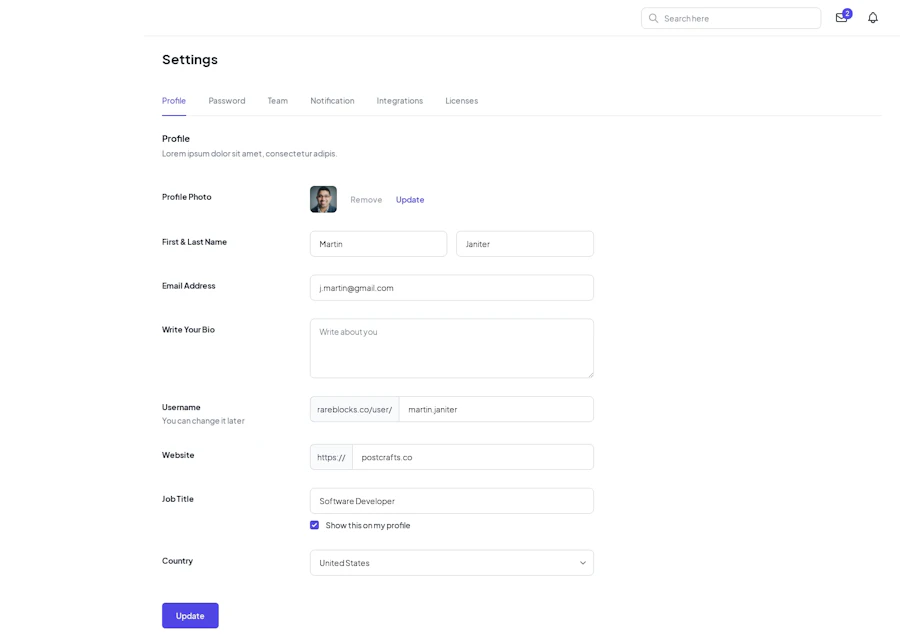The height and width of the screenshot is (642, 900).
Task: Click the purple Update button
Action: (190, 616)
